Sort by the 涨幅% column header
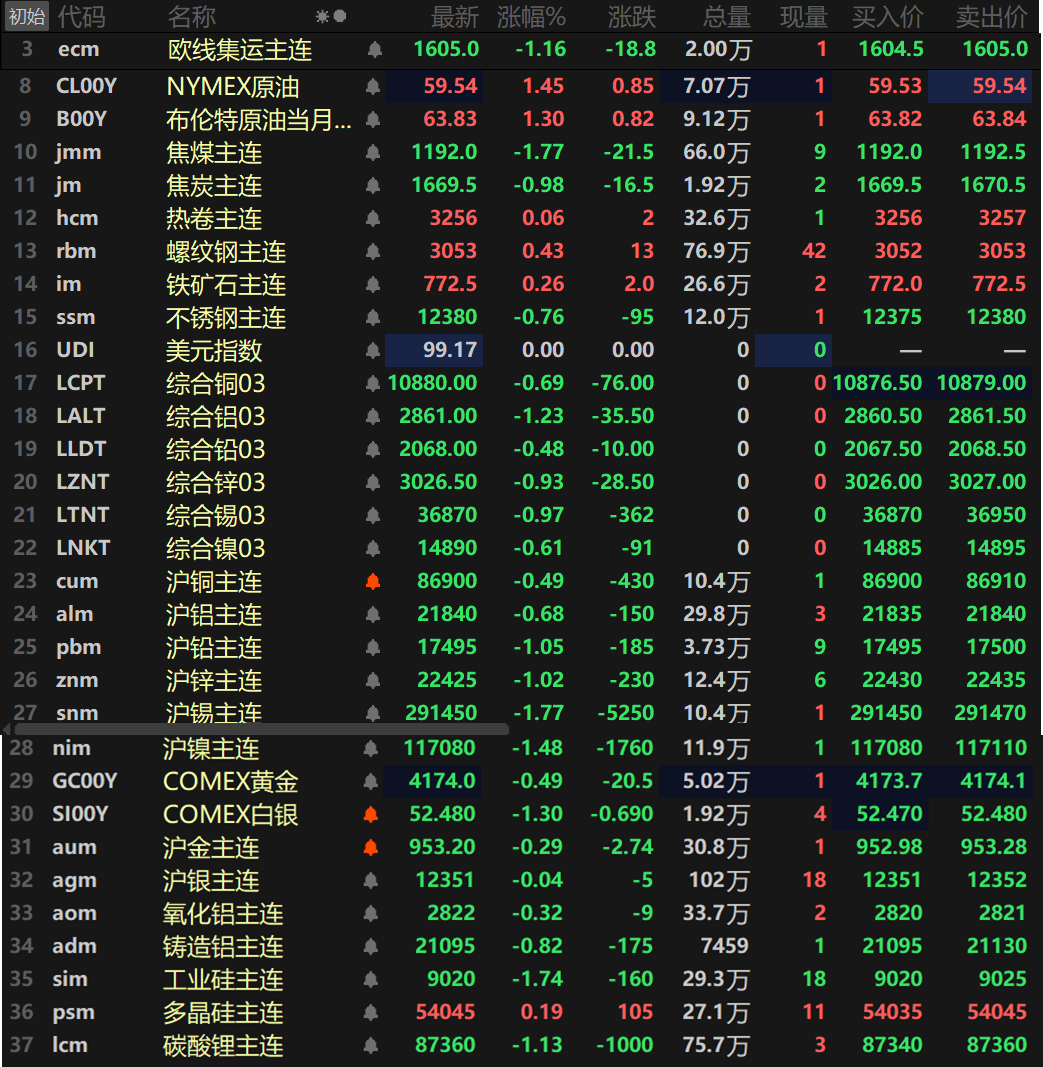The width and height of the screenshot is (1043, 1067). click(531, 17)
